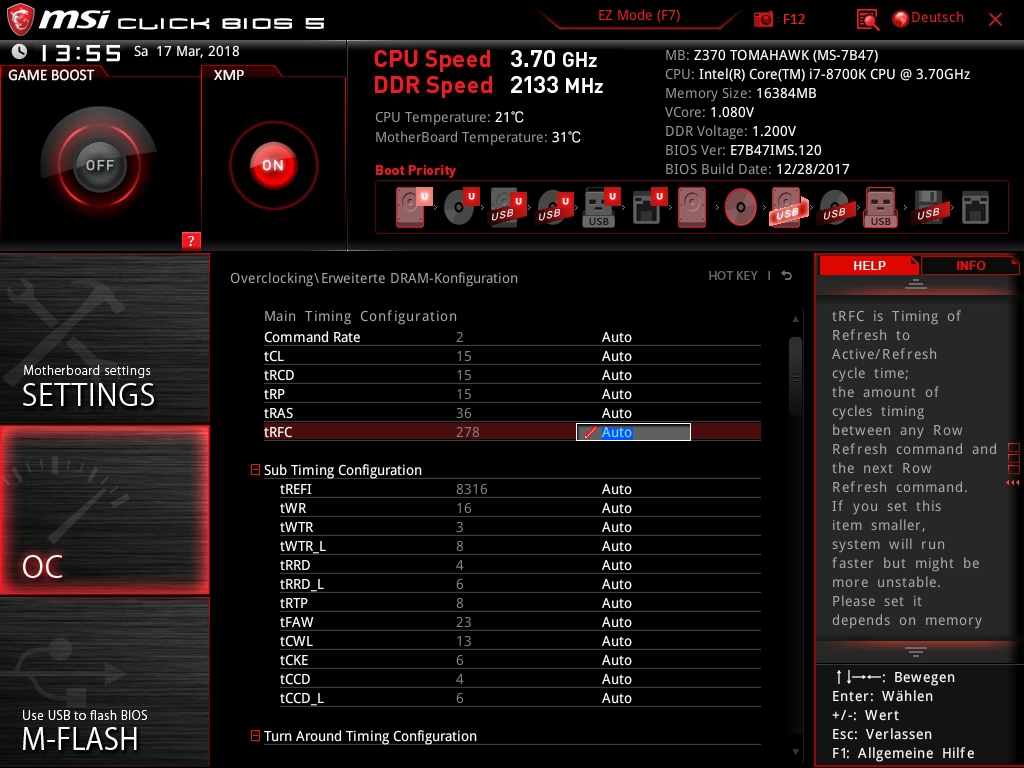Open the Command Rate Auto value

click(616, 337)
